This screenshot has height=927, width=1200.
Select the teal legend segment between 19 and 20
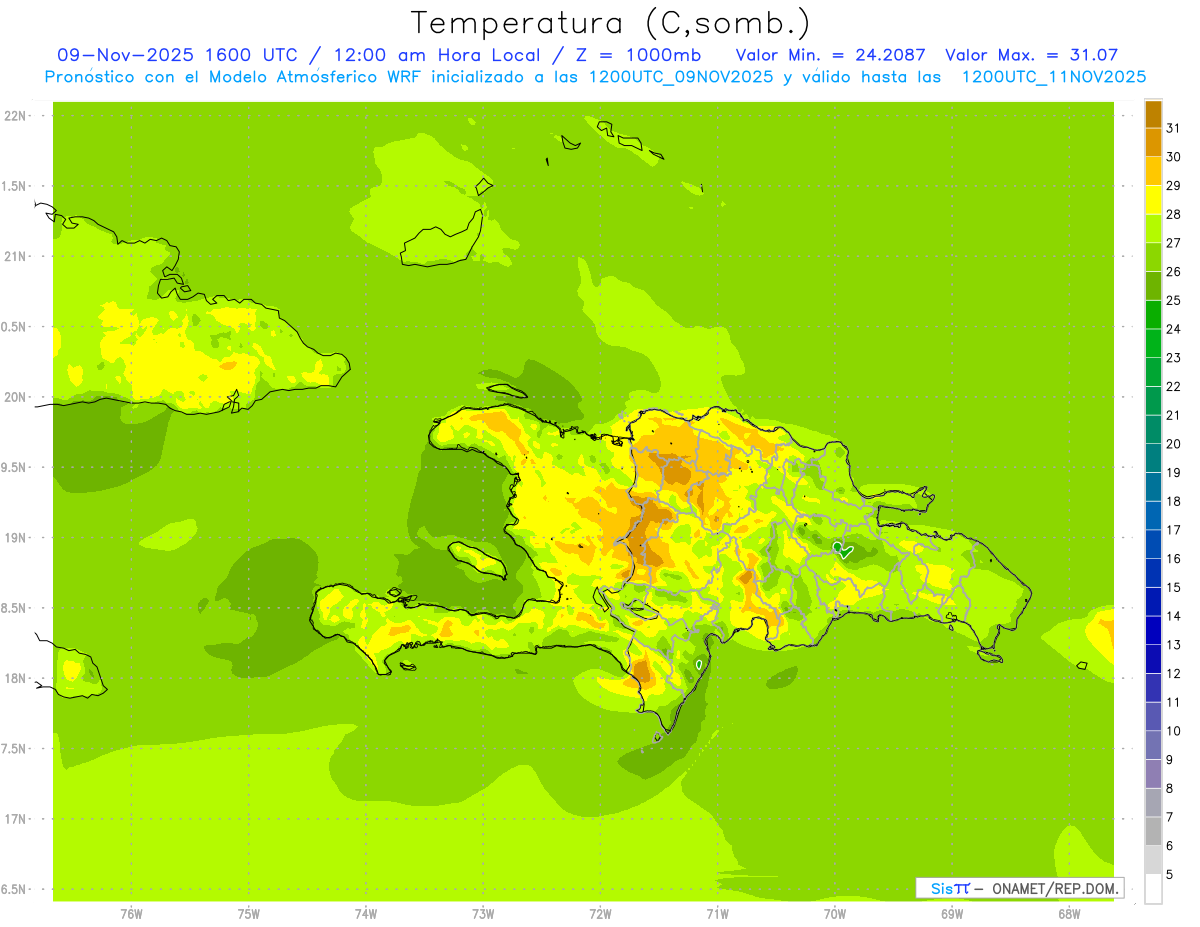[x=1153, y=458]
